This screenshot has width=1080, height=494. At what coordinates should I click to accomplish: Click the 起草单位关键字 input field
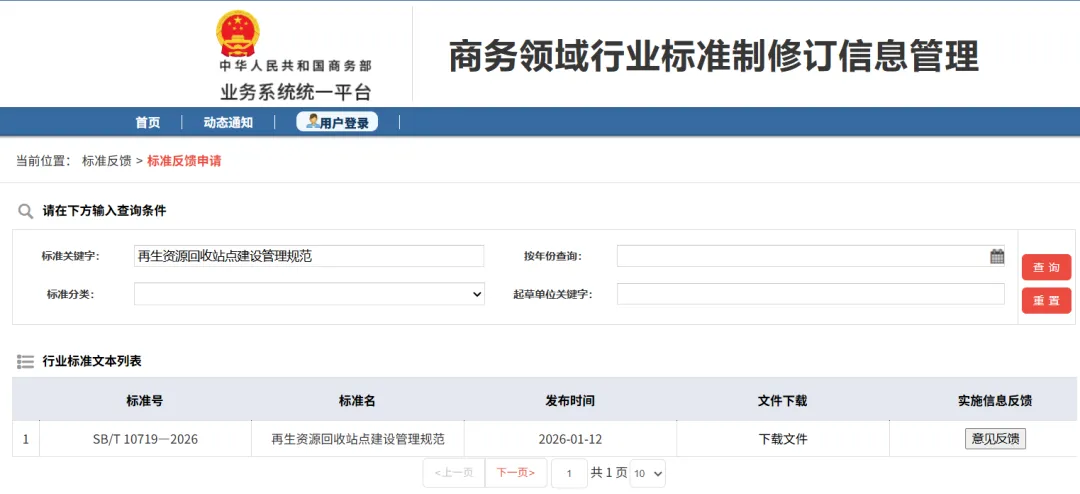pyautogui.click(x=810, y=294)
